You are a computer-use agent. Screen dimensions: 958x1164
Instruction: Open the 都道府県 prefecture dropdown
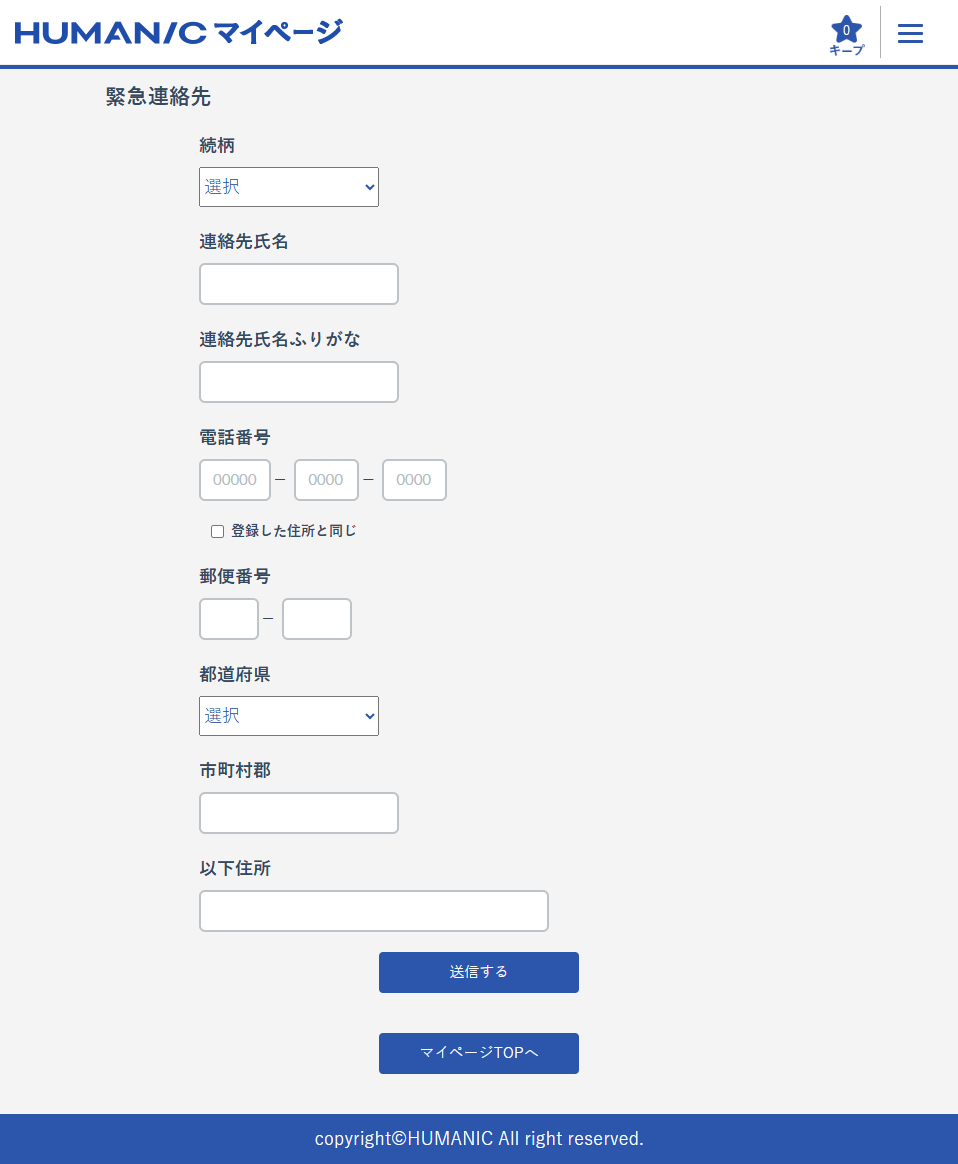click(288, 716)
